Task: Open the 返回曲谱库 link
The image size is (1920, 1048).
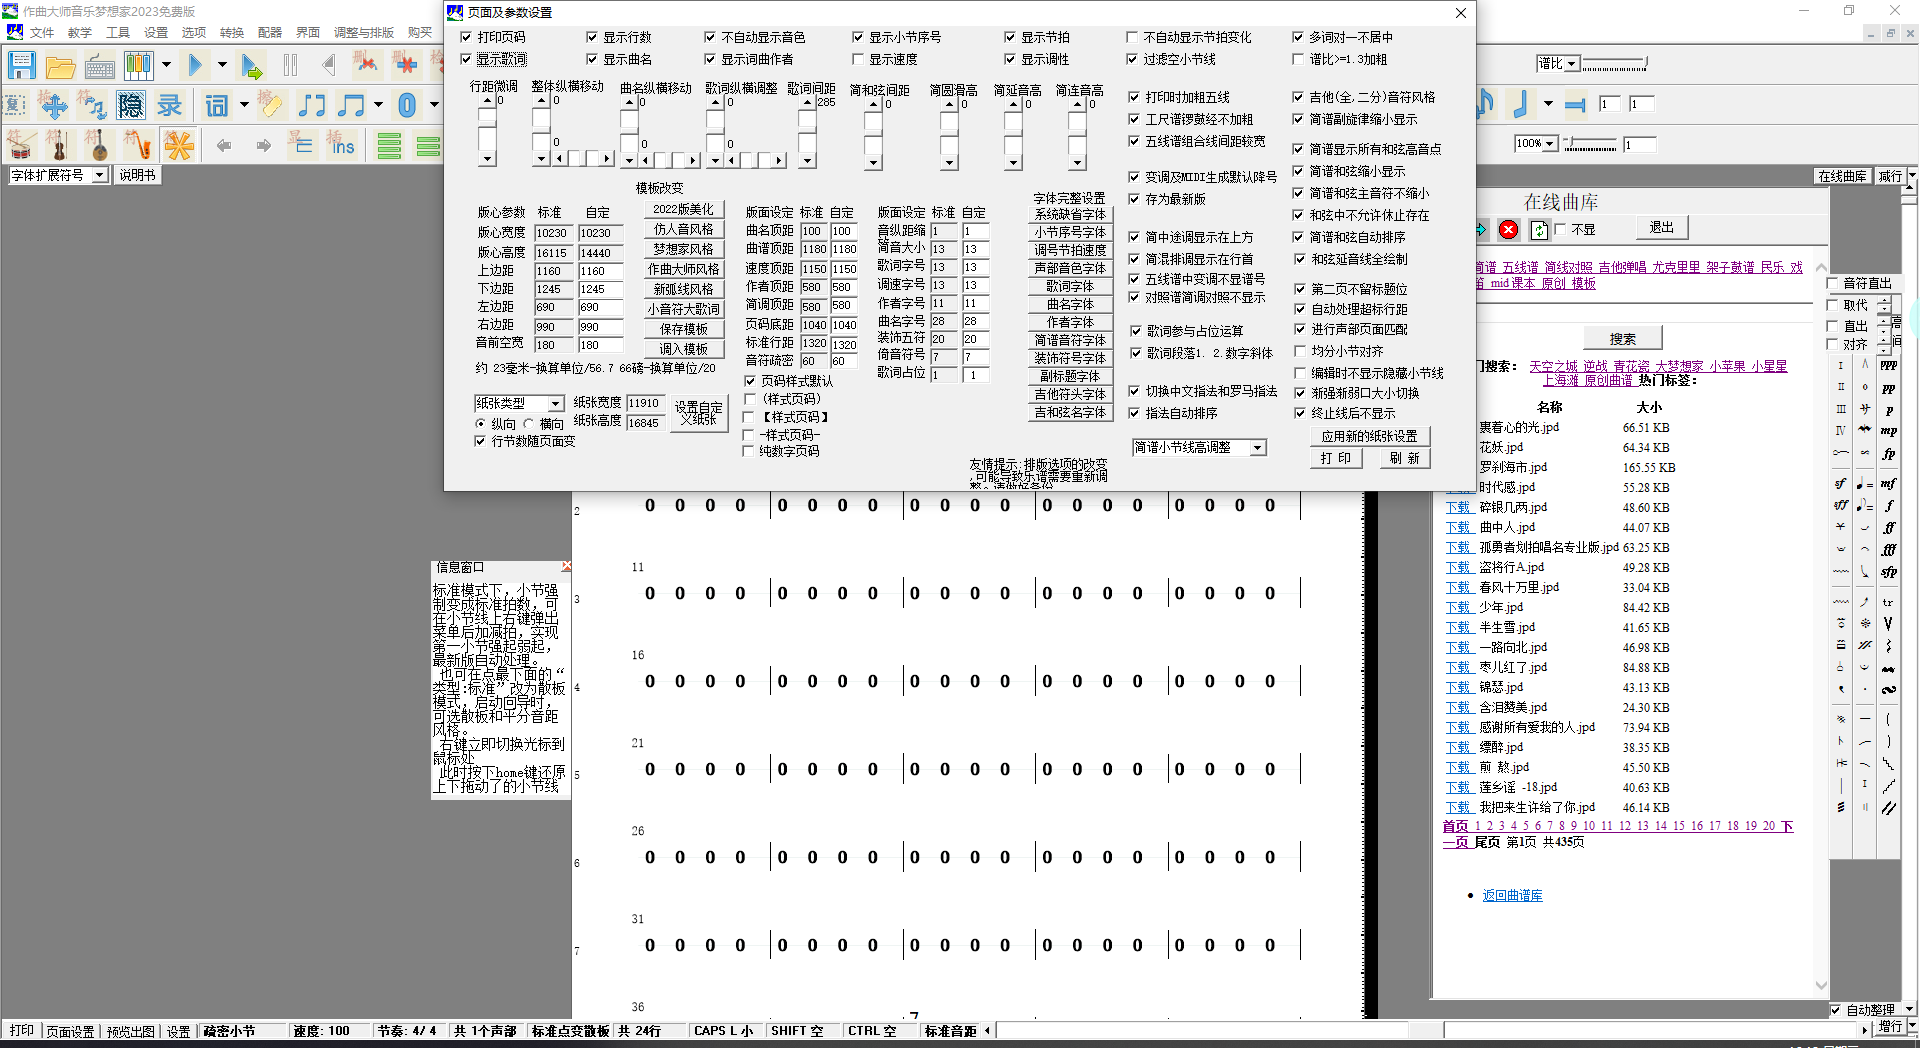Action: click(1512, 896)
